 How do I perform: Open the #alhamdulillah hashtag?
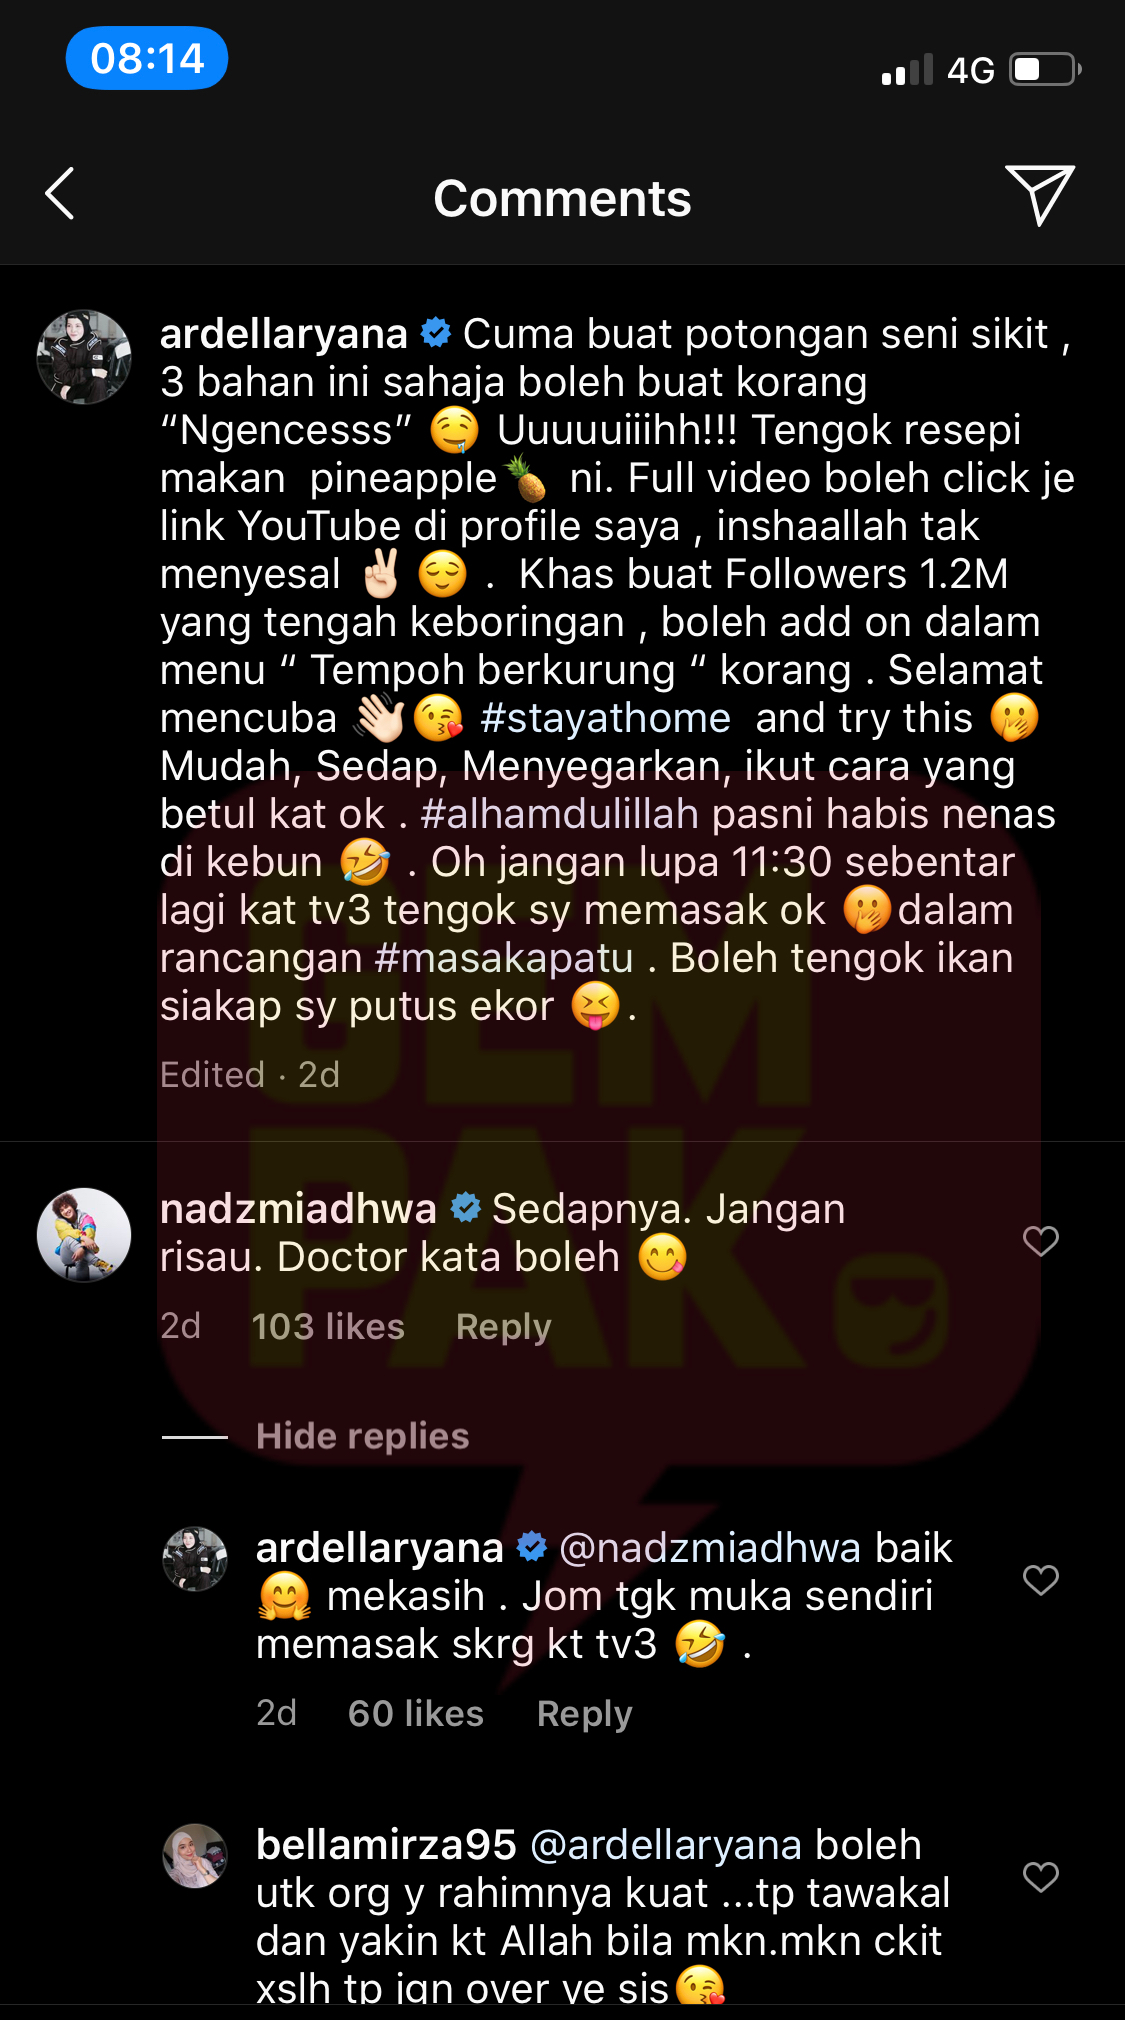pos(559,814)
